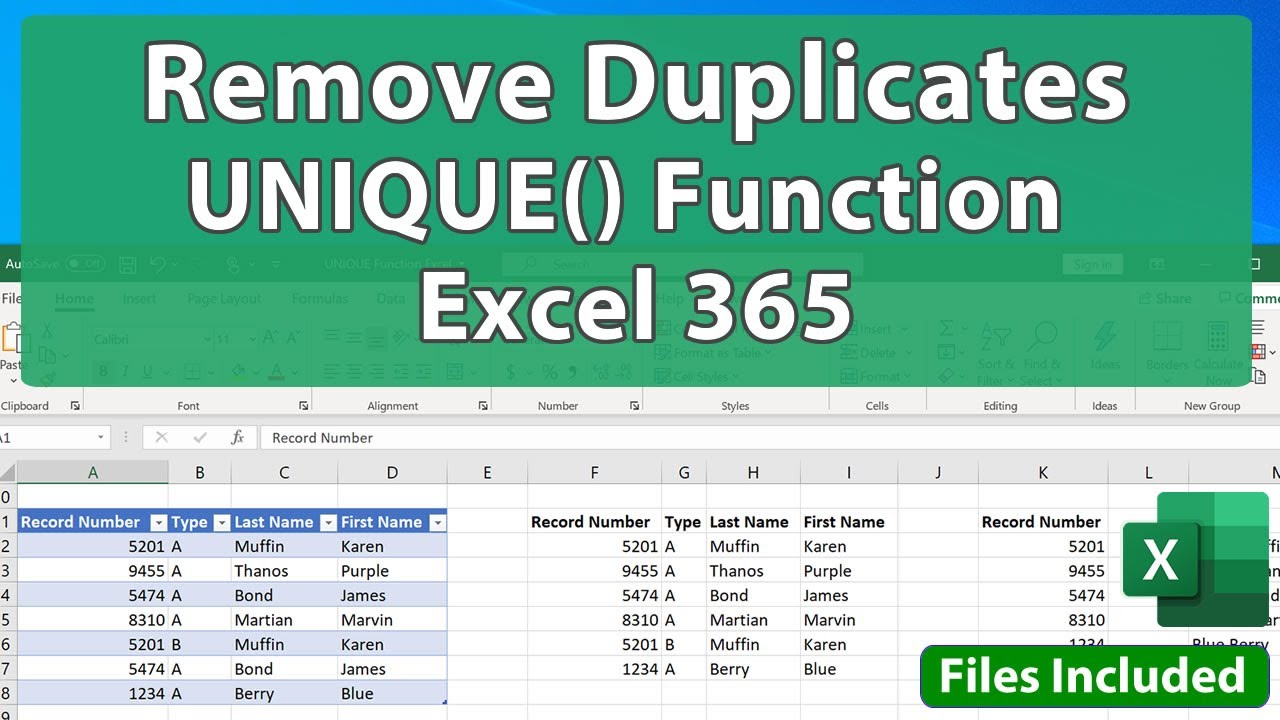The width and height of the screenshot is (1280, 720).
Task: Go to the Formulas tab
Action: tap(319, 298)
